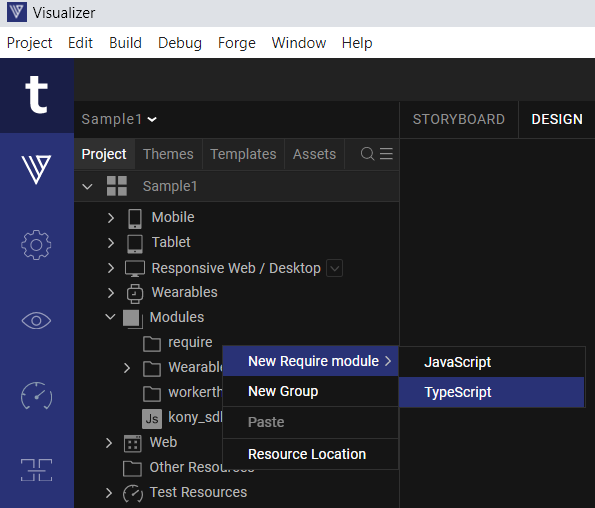Collapse the Modules node
595x508 pixels.
point(110,316)
